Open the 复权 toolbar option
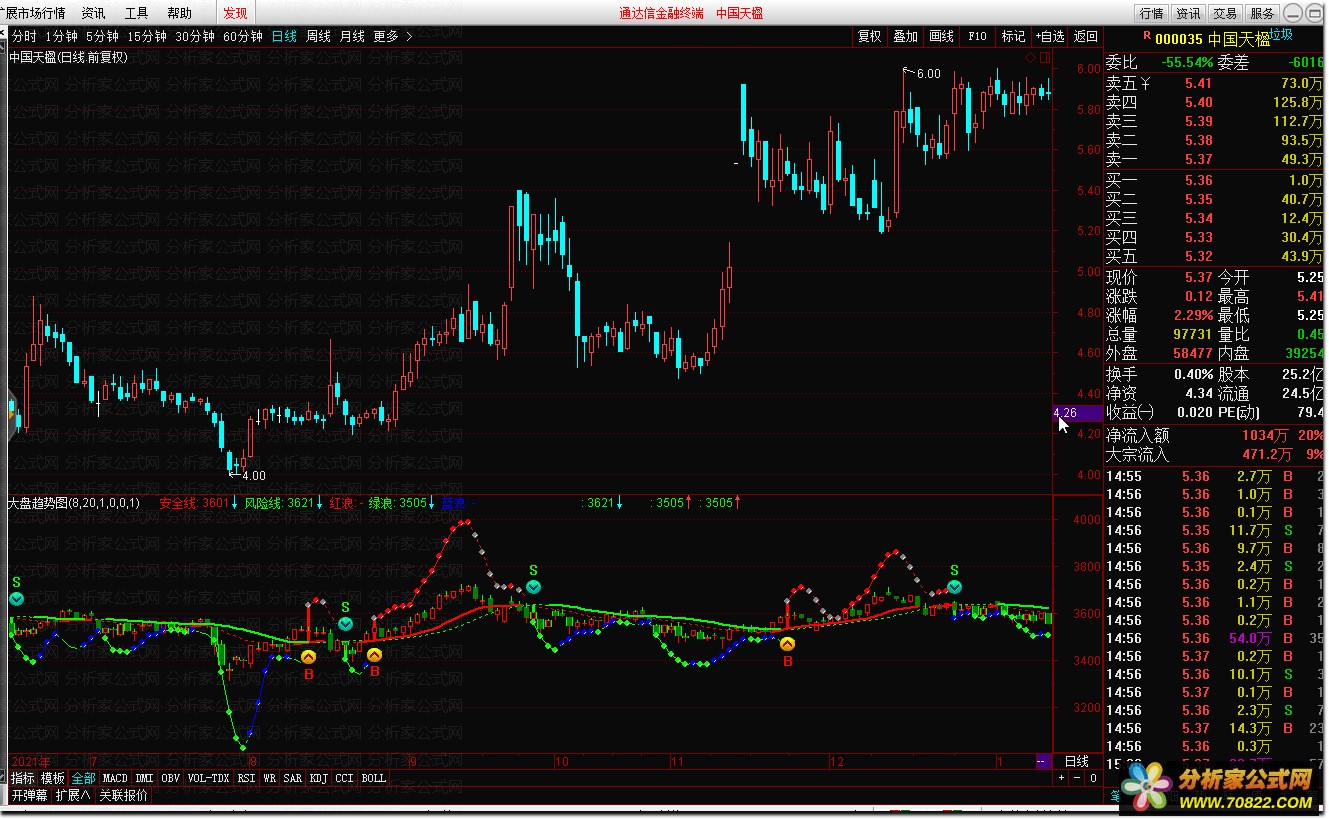1329x819 pixels. pyautogui.click(x=870, y=36)
